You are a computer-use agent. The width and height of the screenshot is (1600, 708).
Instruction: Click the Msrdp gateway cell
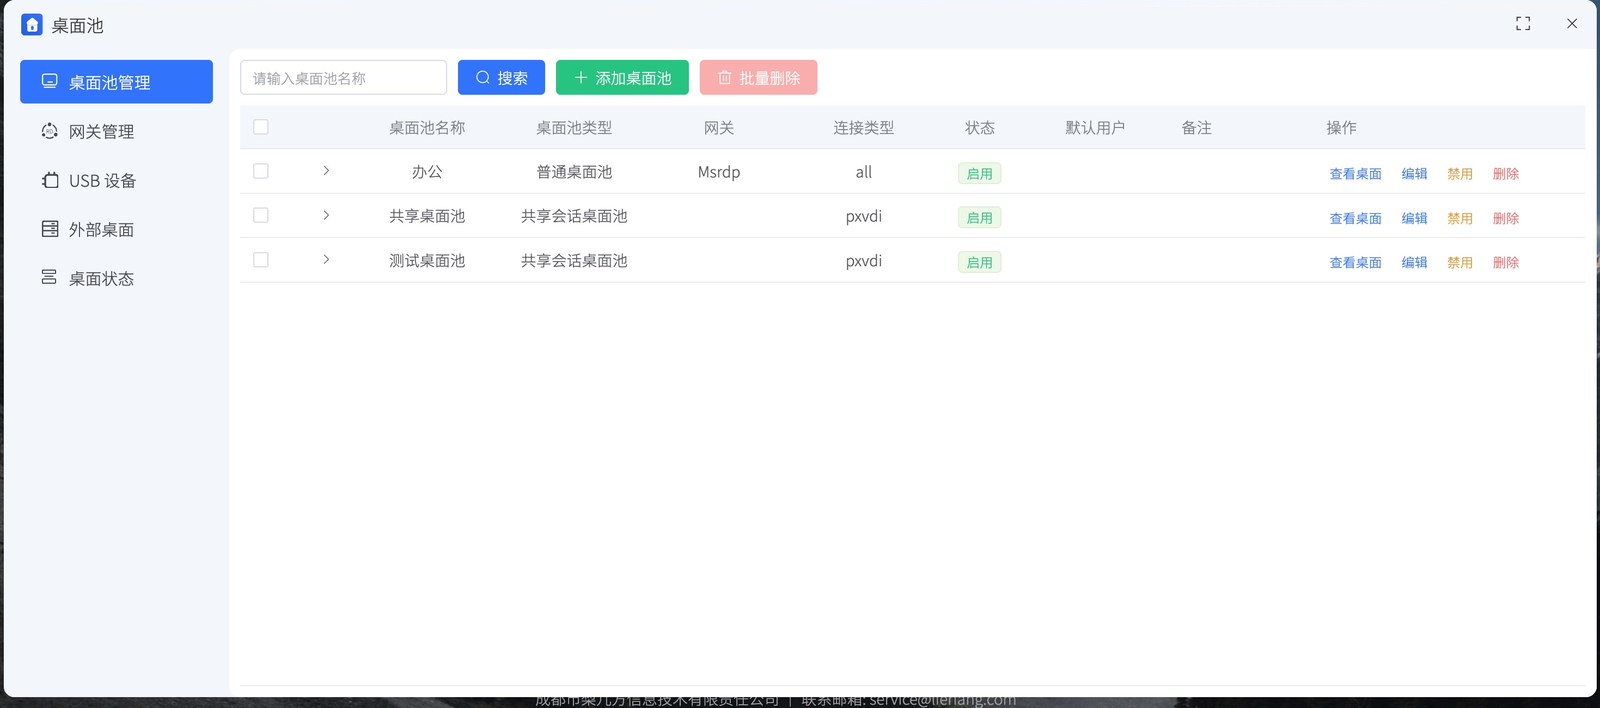pos(719,172)
